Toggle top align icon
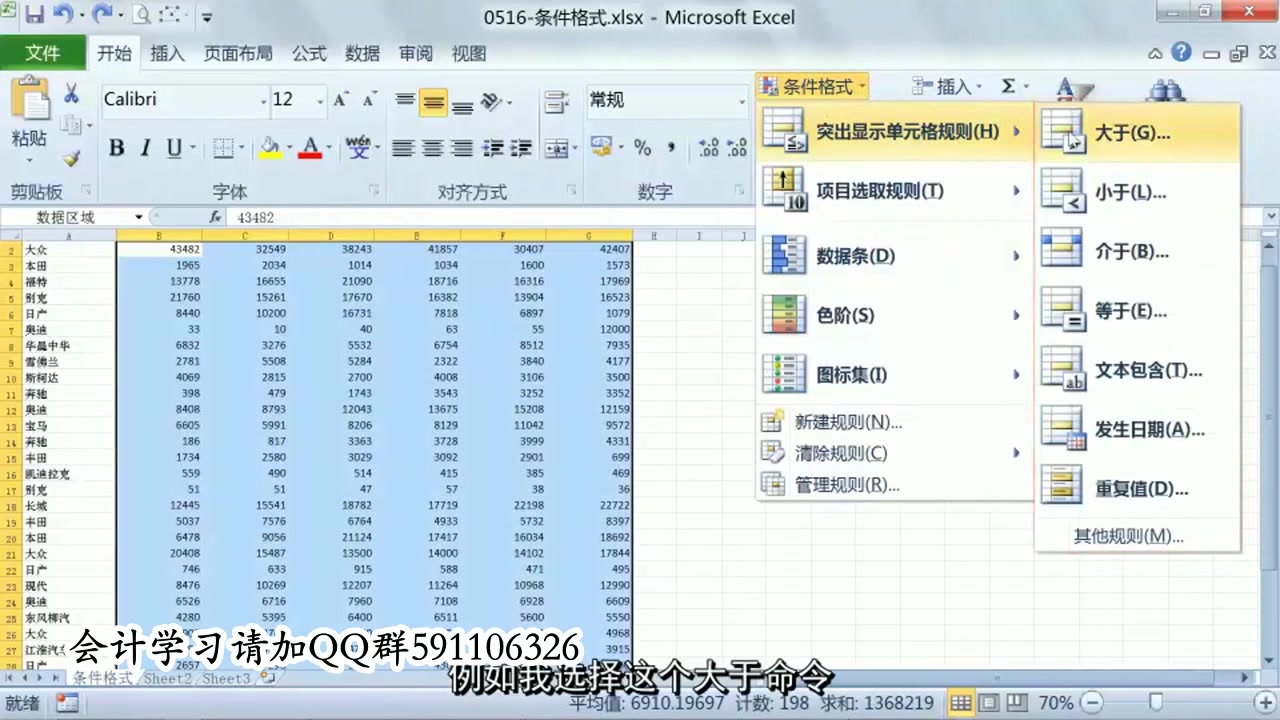 pyautogui.click(x=404, y=101)
